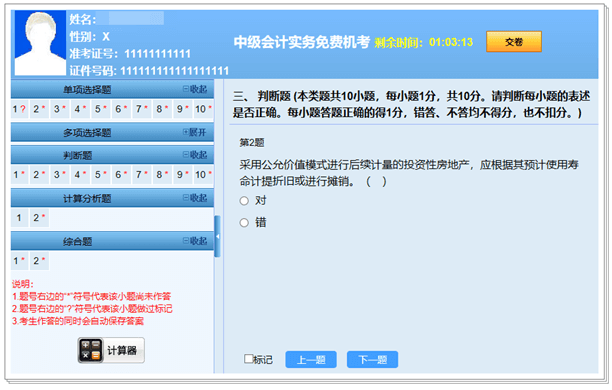Click the sidebar collapse arrow handle
Screen dimensions: 612x390
(x=217, y=236)
